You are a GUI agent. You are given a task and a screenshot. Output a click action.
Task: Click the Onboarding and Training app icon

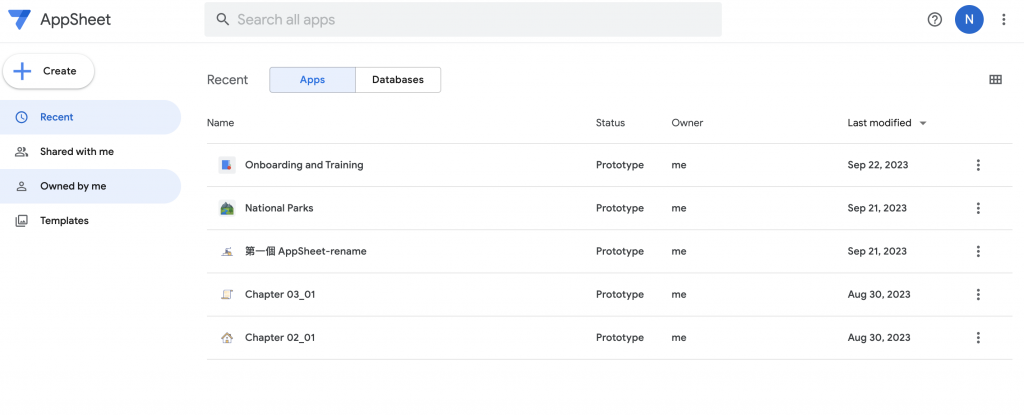pos(226,165)
